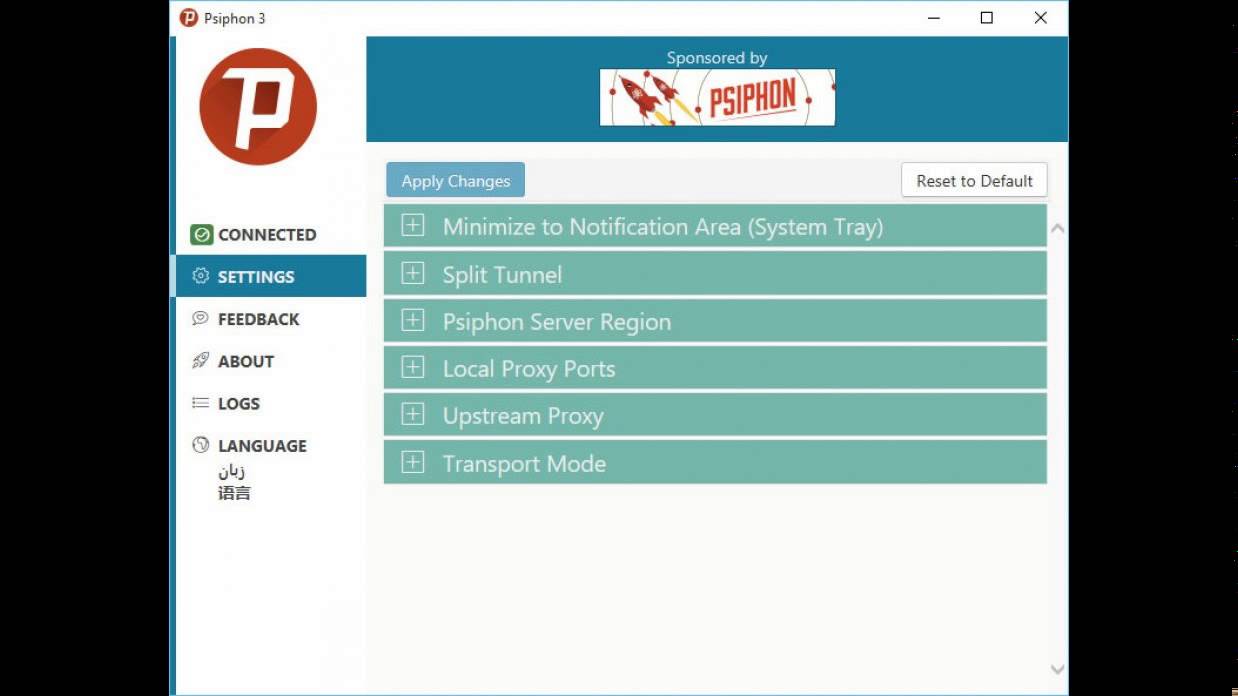Click the Minimize to Notification Area title
This screenshot has height=696, width=1238.
[663, 227]
